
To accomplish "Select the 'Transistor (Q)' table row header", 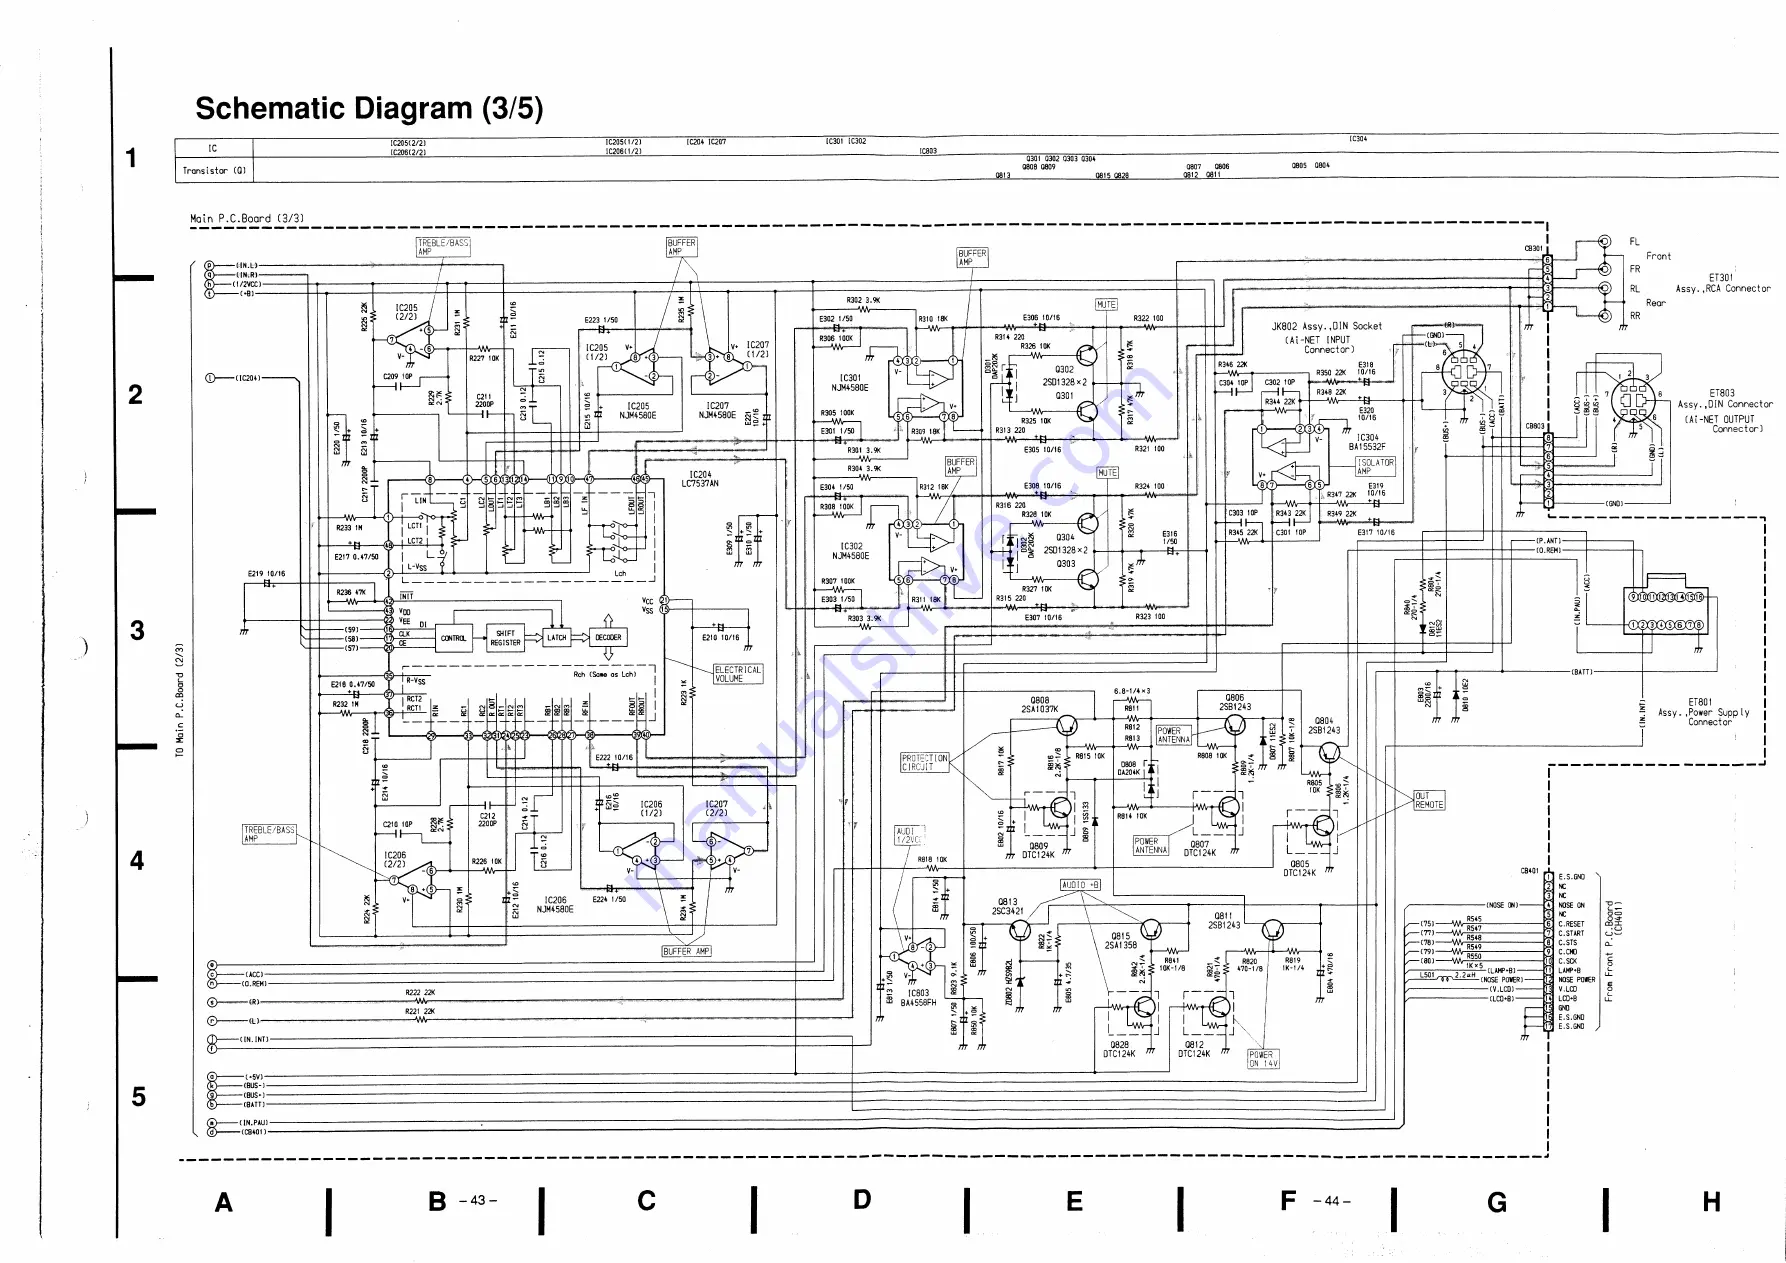I will click(x=214, y=171).
